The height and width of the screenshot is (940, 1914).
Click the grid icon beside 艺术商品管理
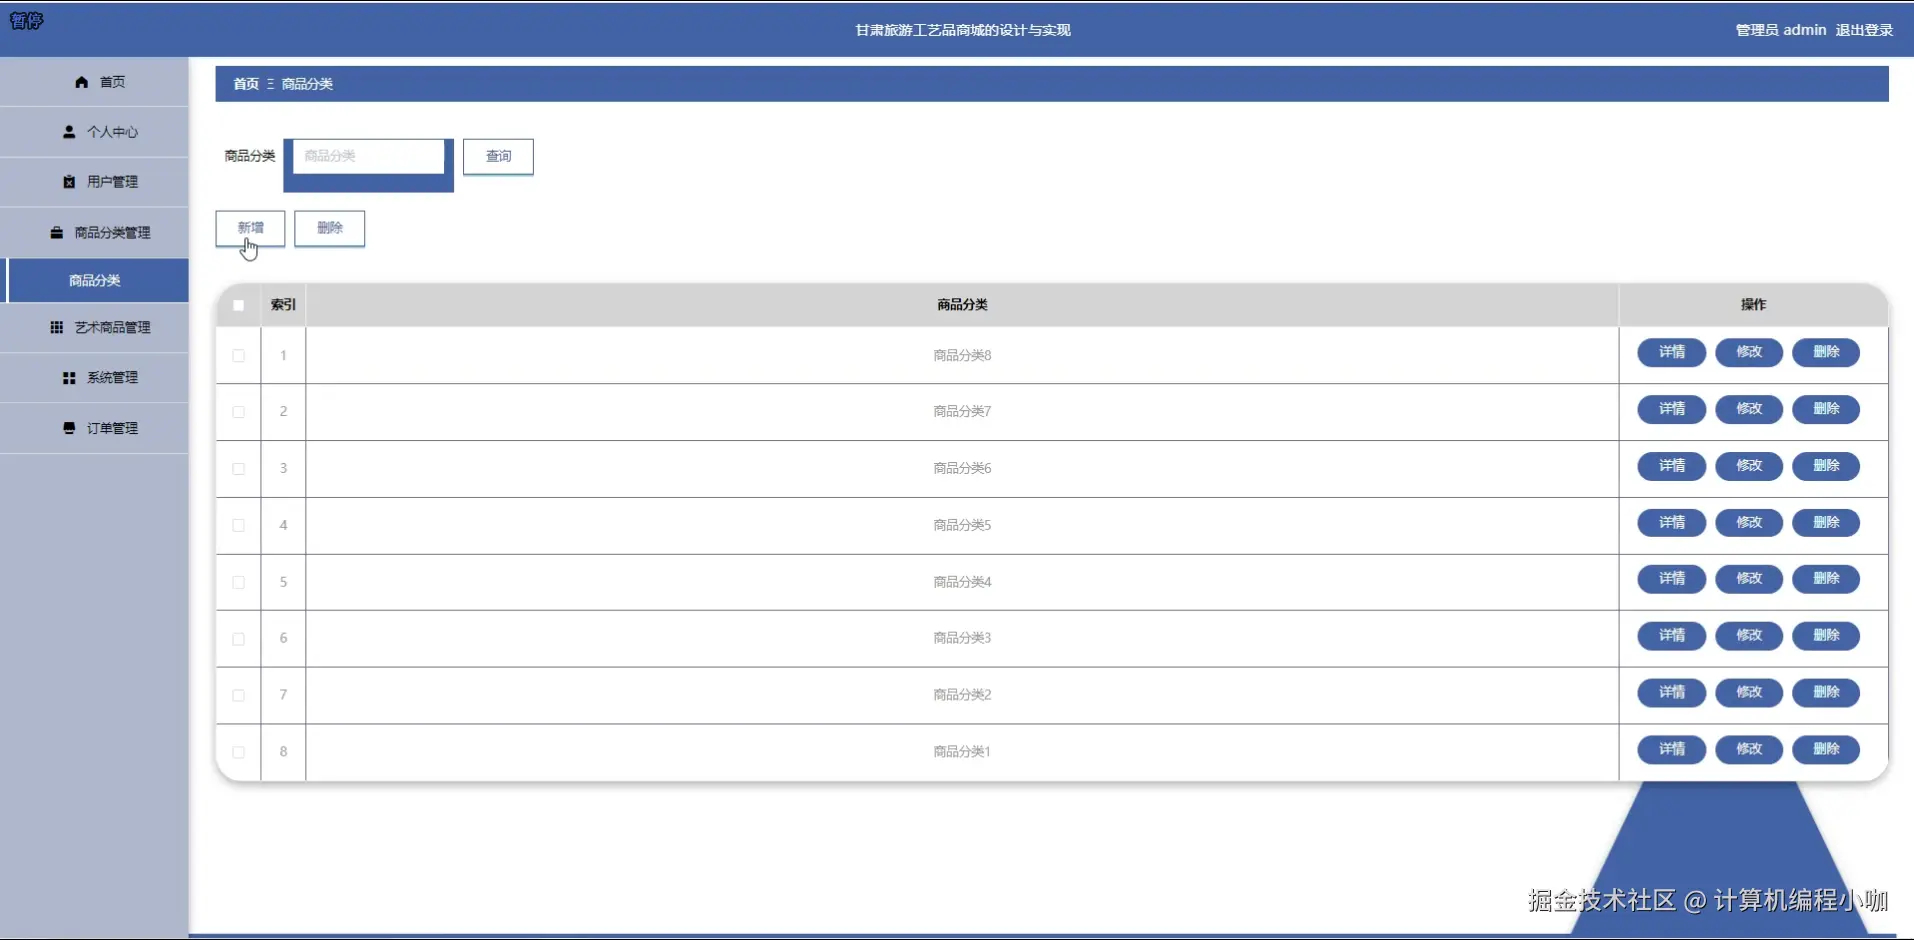click(57, 327)
